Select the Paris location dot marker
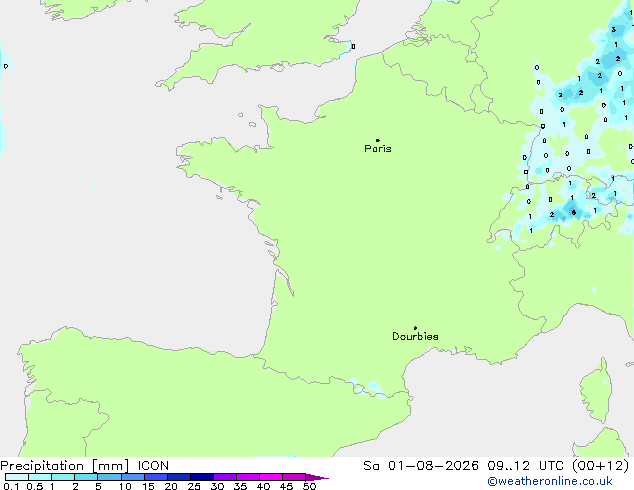Screen dimensions: 634x490 pyautogui.click(x=378, y=140)
